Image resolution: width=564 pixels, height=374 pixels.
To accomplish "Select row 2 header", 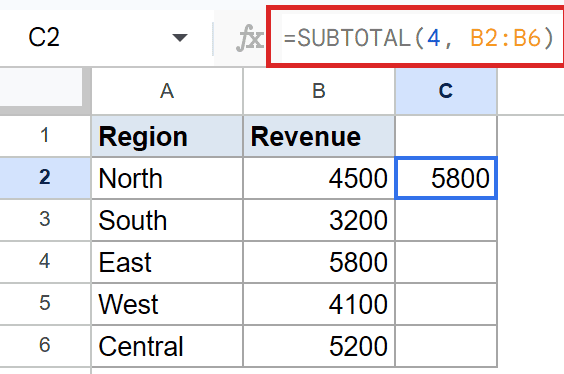I will click(45, 178).
